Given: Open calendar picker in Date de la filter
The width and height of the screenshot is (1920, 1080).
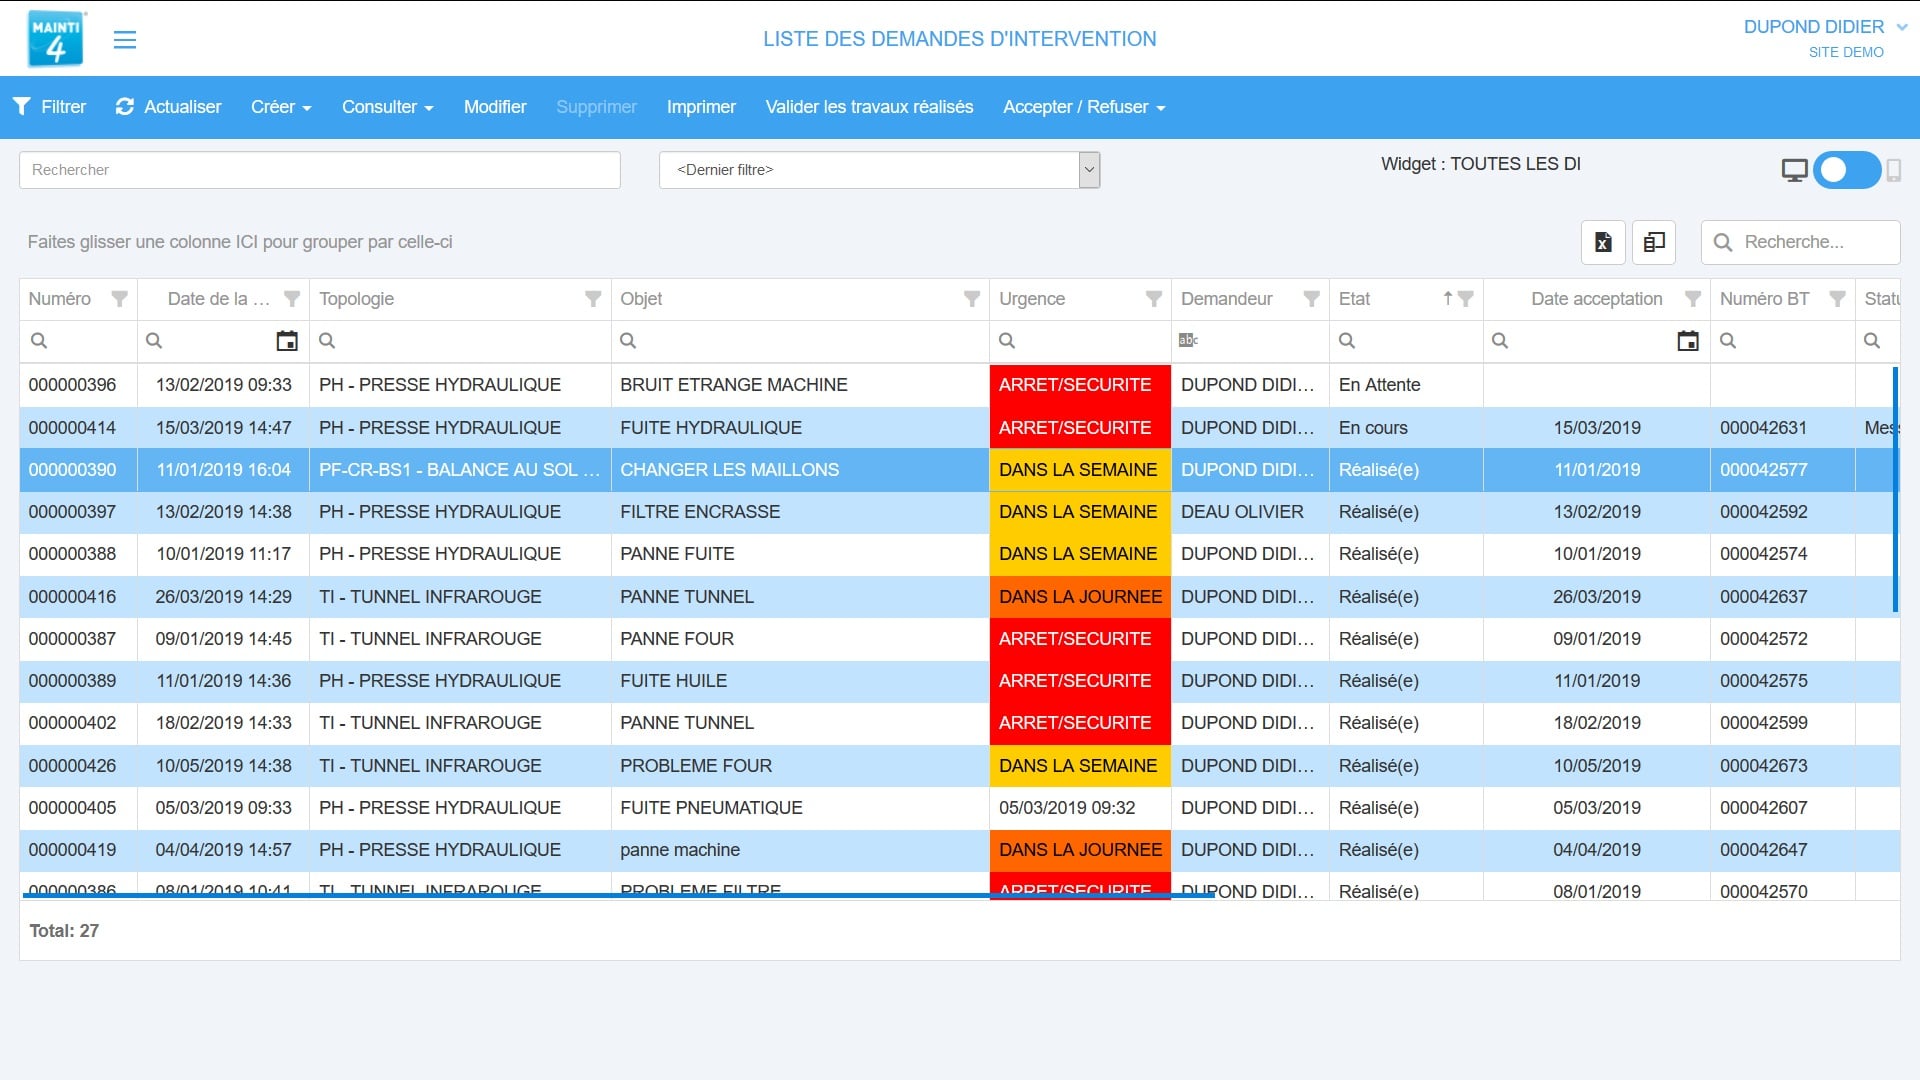Looking at the screenshot, I should [287, 341].
